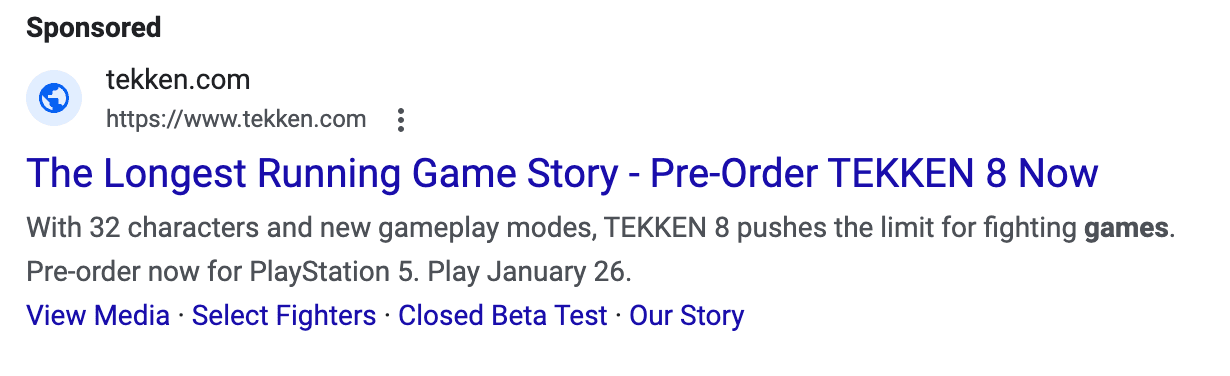Click "Pre-Order TEKKEN 8 Now" in headline
This screenshot has width=1230, height=376.
(x=874, y=175)
